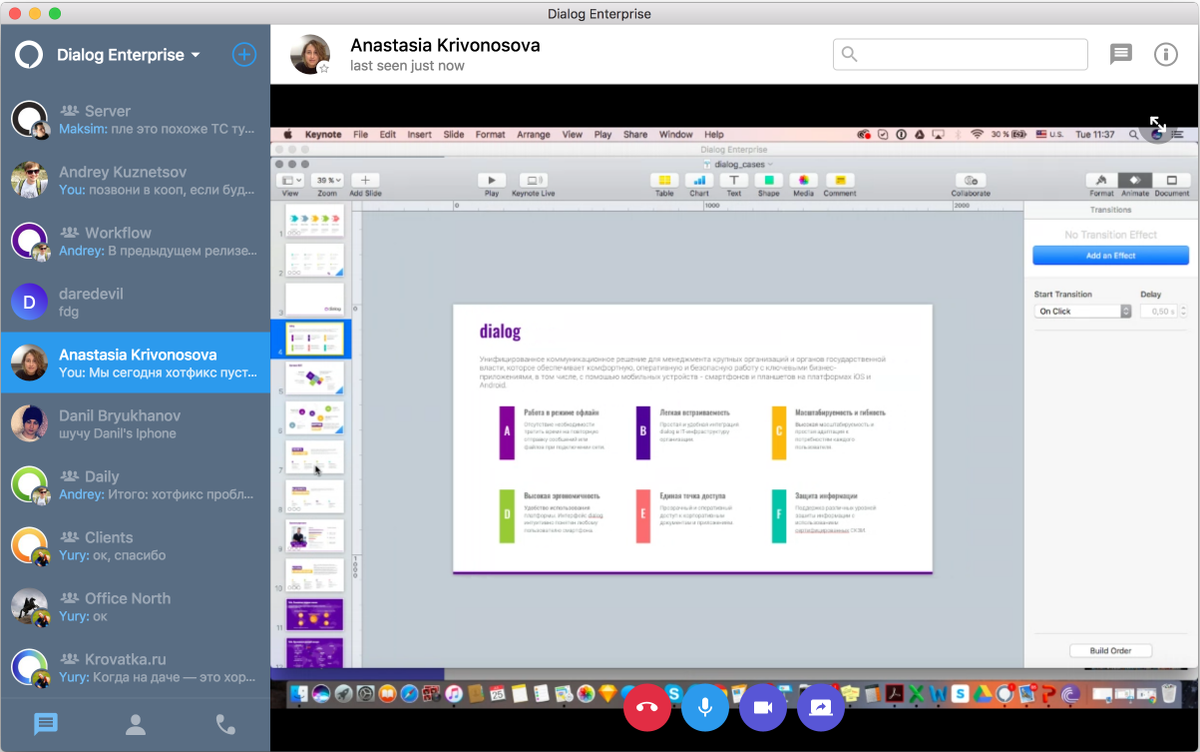
Task: Open the Slide menu in Keynote menu bar
Action: click(x=453, y=134)
